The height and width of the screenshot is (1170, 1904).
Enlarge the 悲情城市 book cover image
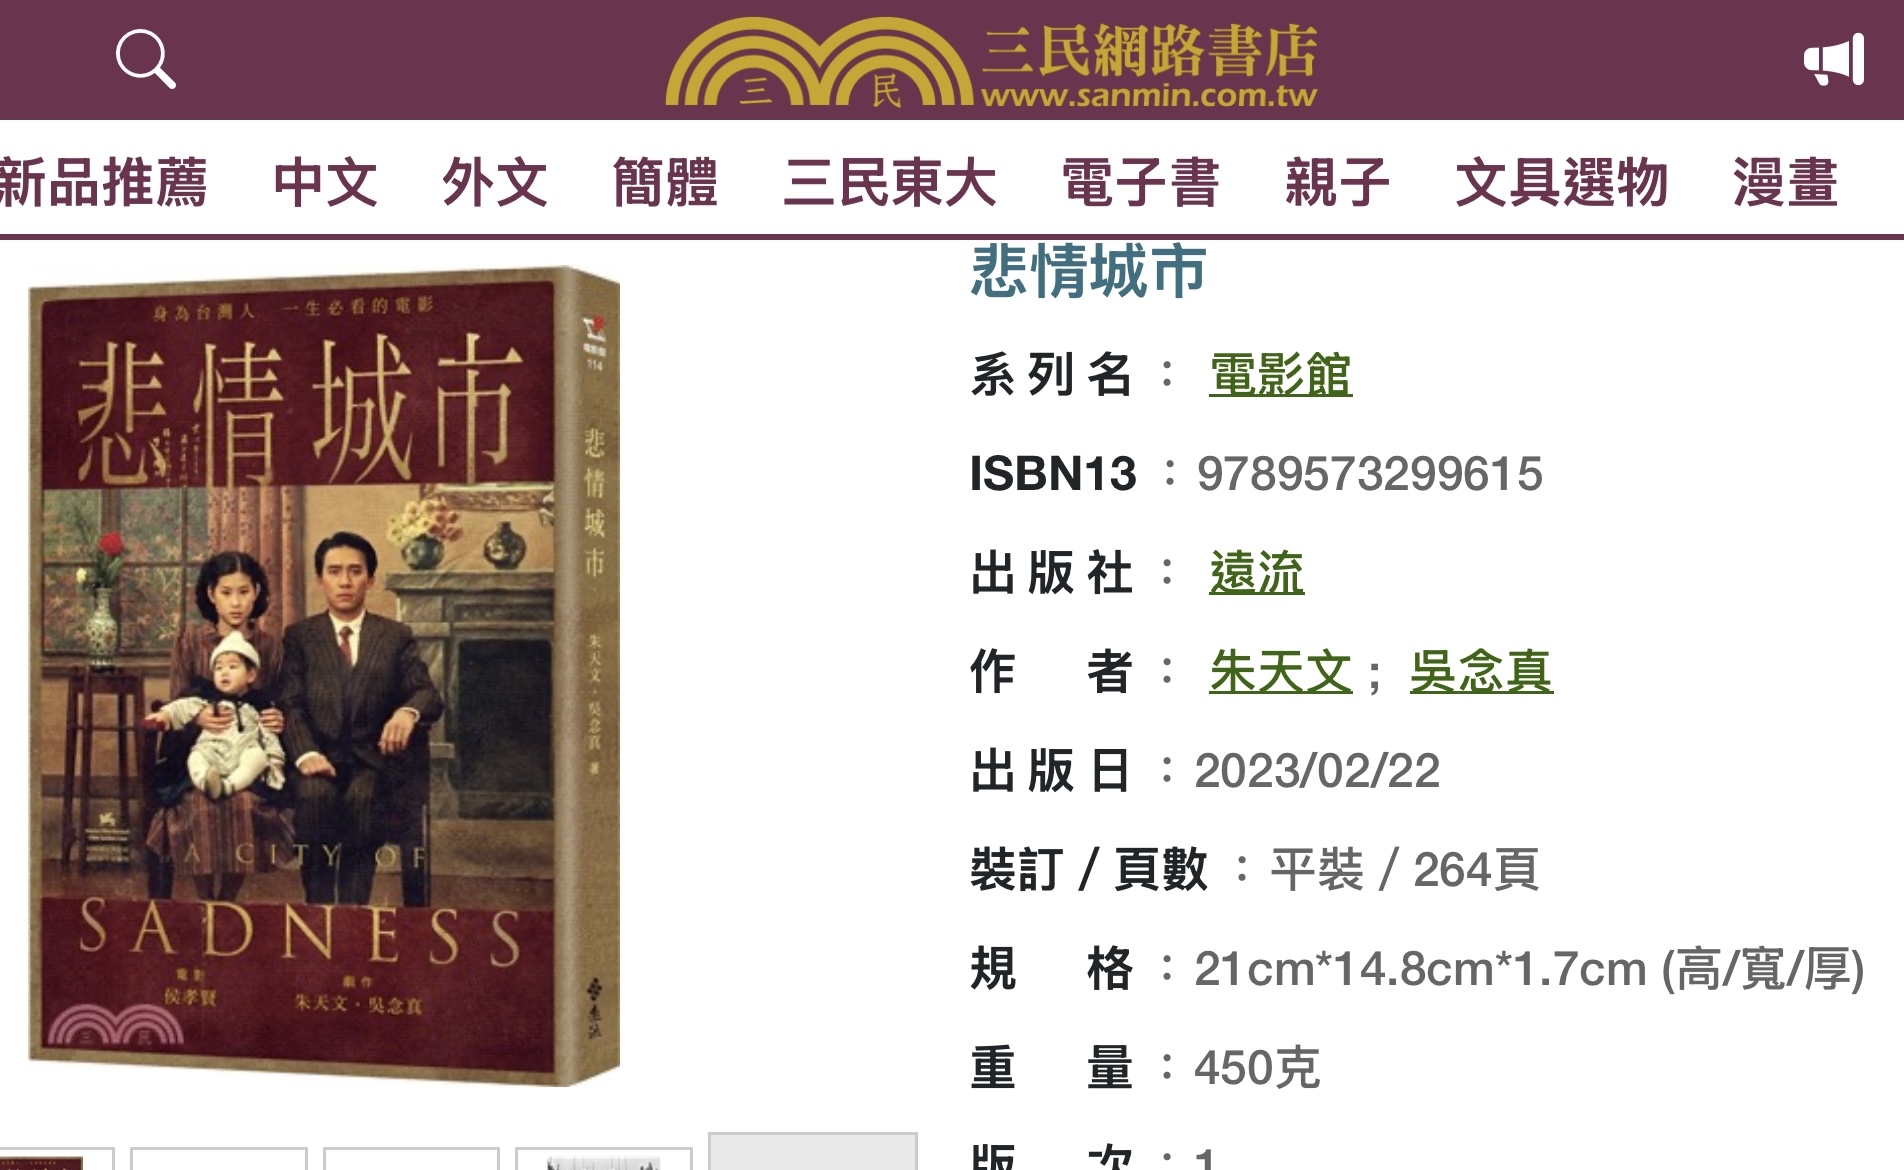[x=324, y=676]
